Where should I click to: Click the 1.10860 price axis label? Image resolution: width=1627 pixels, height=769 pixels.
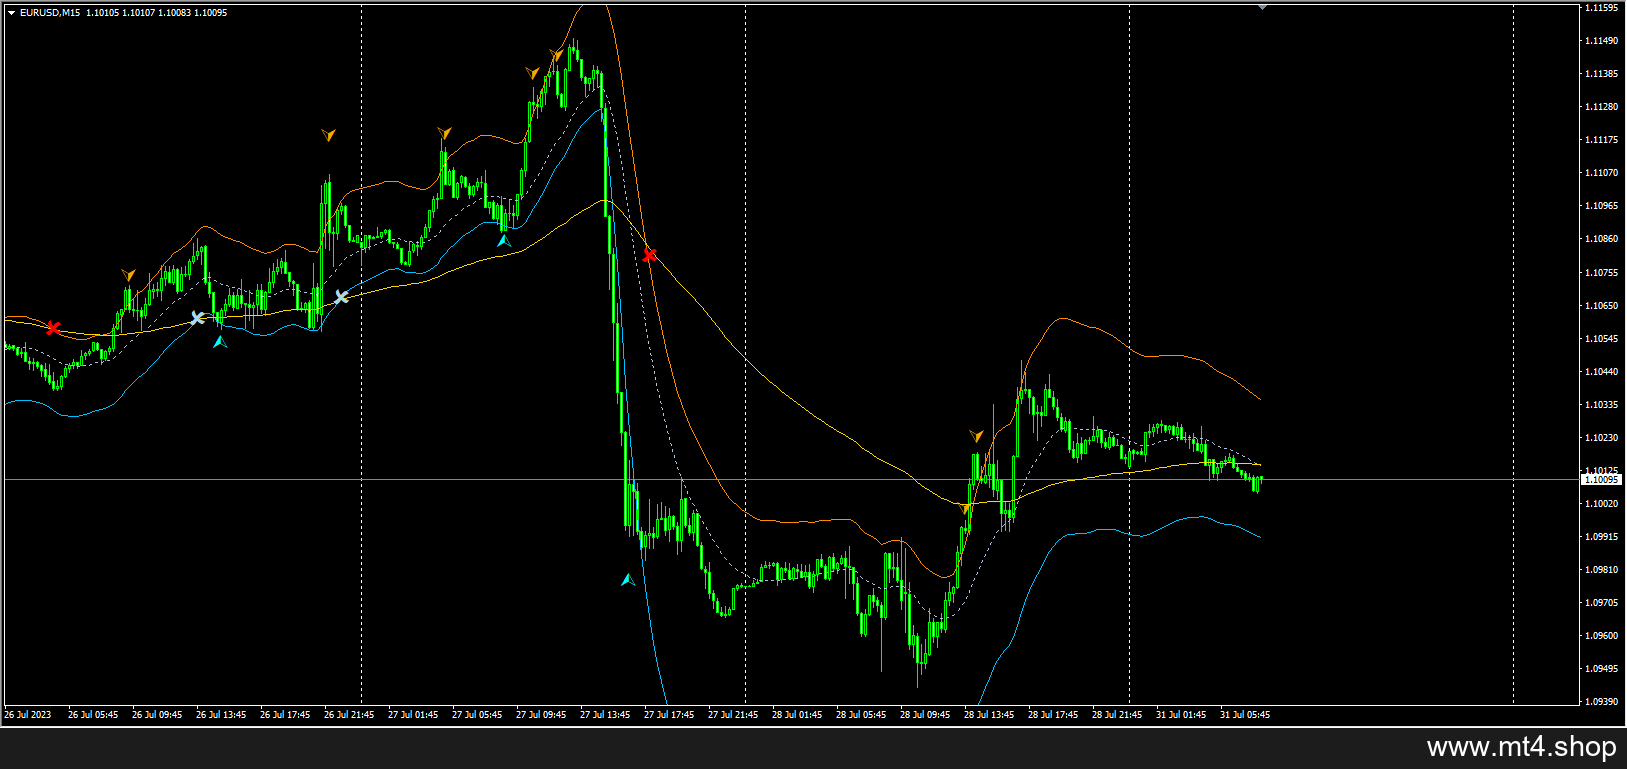1602,239
